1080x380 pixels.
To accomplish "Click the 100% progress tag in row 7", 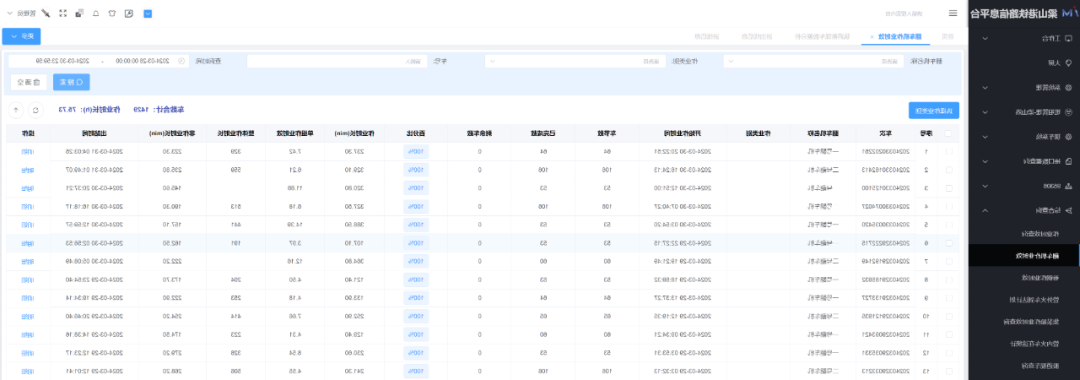I will coord(416,261).
